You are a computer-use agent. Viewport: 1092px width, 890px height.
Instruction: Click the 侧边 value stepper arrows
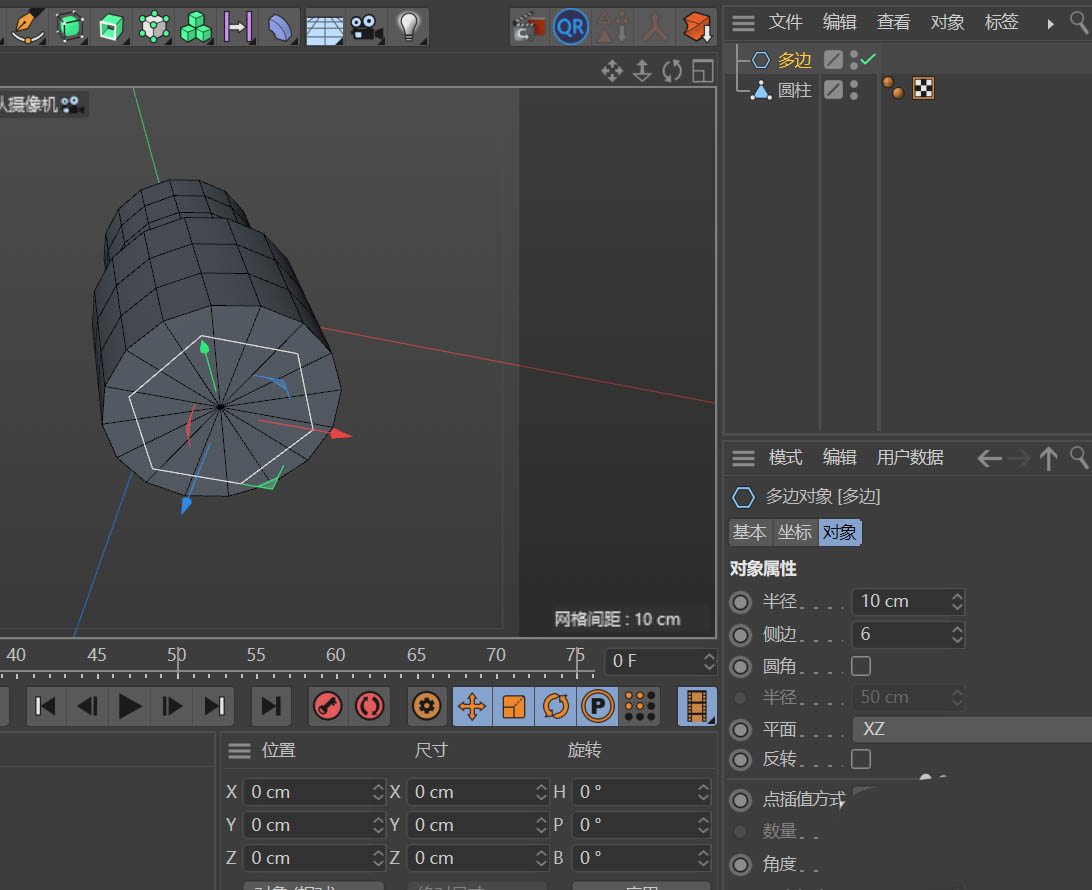click(x=957, y=634)
